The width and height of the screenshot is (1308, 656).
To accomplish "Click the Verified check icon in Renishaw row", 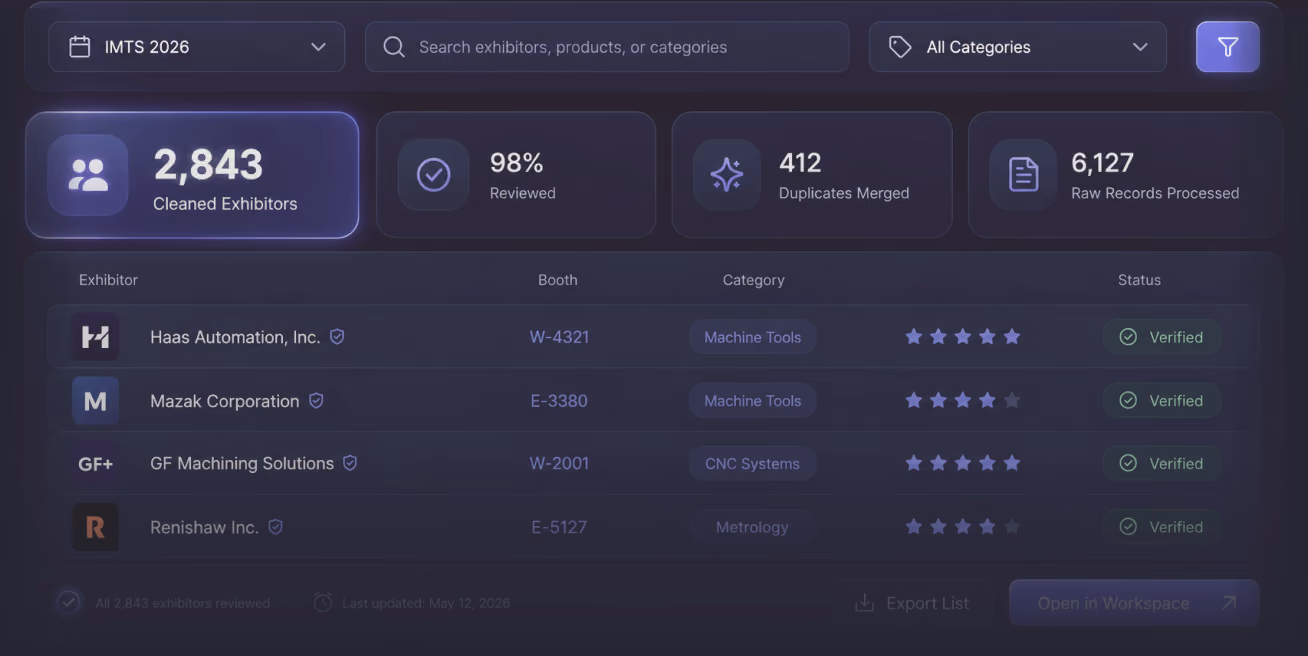I will click(x=1128, y=526).
